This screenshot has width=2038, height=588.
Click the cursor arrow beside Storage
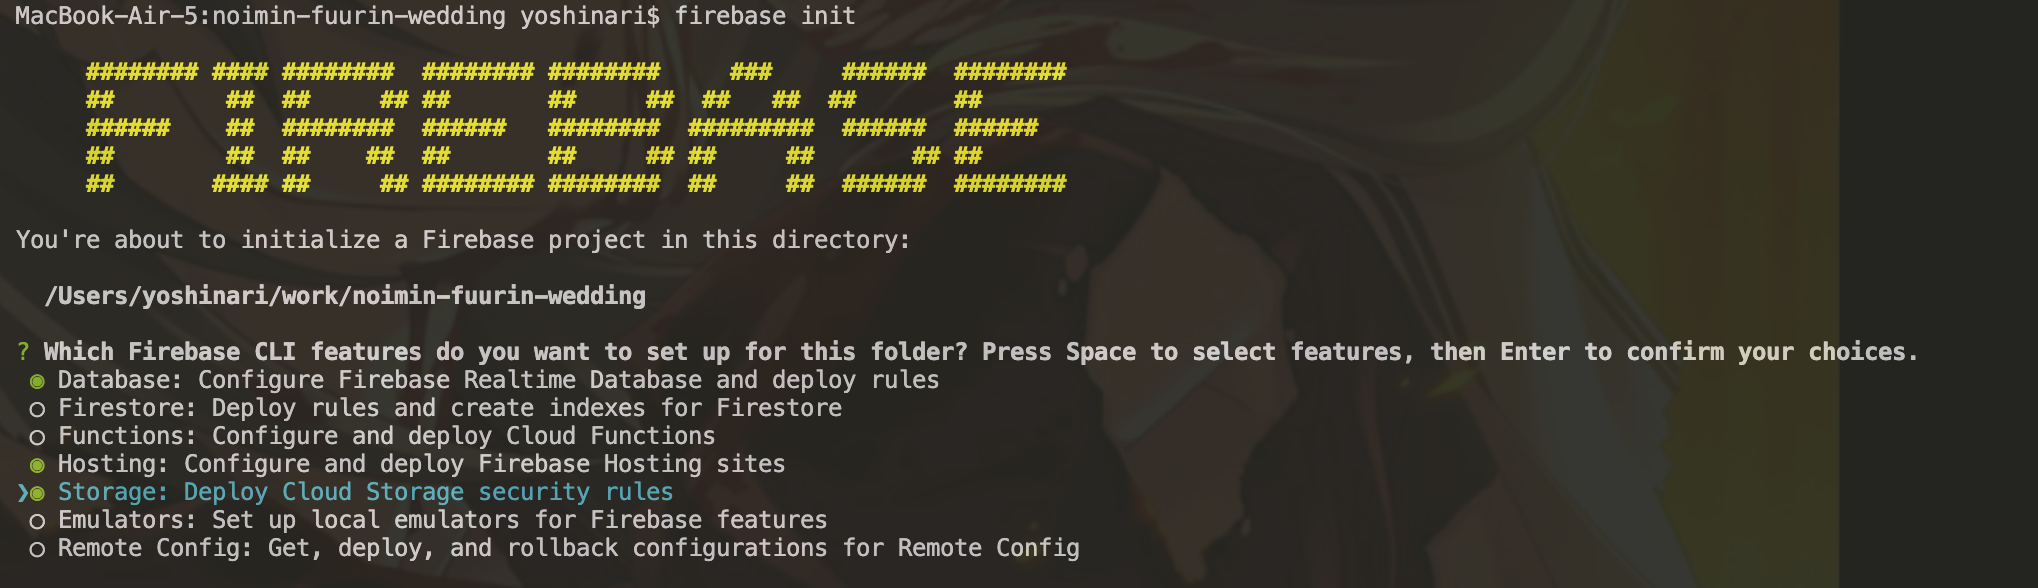pyautogui.click(x=22, y=493)
